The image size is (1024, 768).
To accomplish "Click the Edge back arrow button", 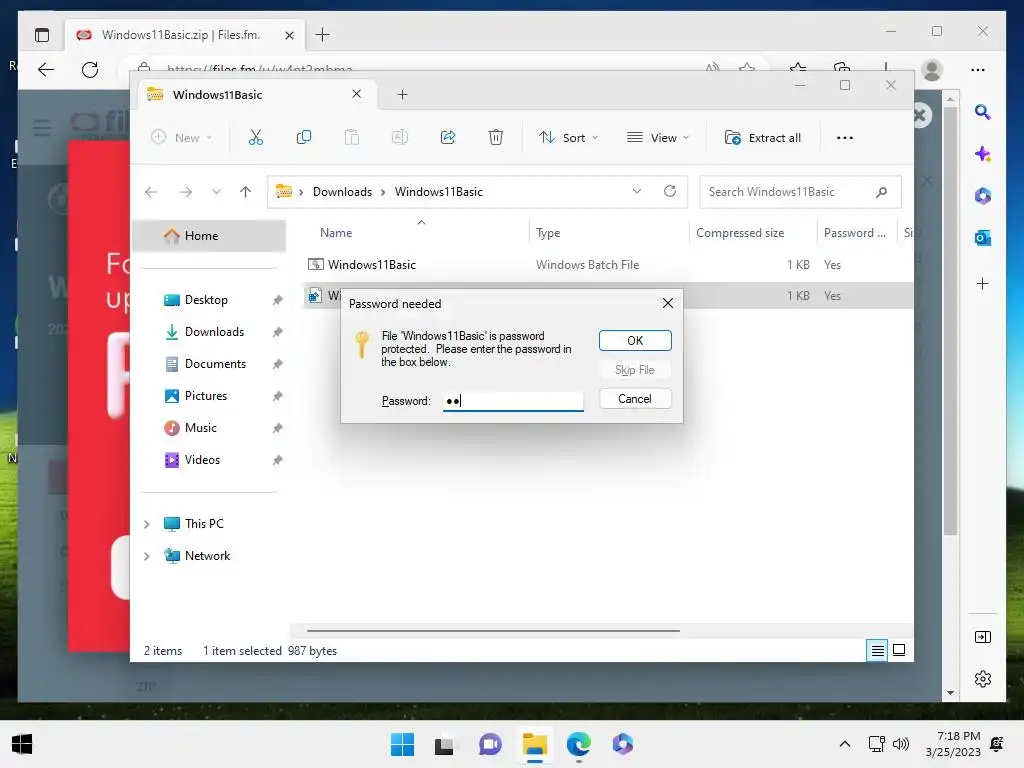I will point(46,69).
